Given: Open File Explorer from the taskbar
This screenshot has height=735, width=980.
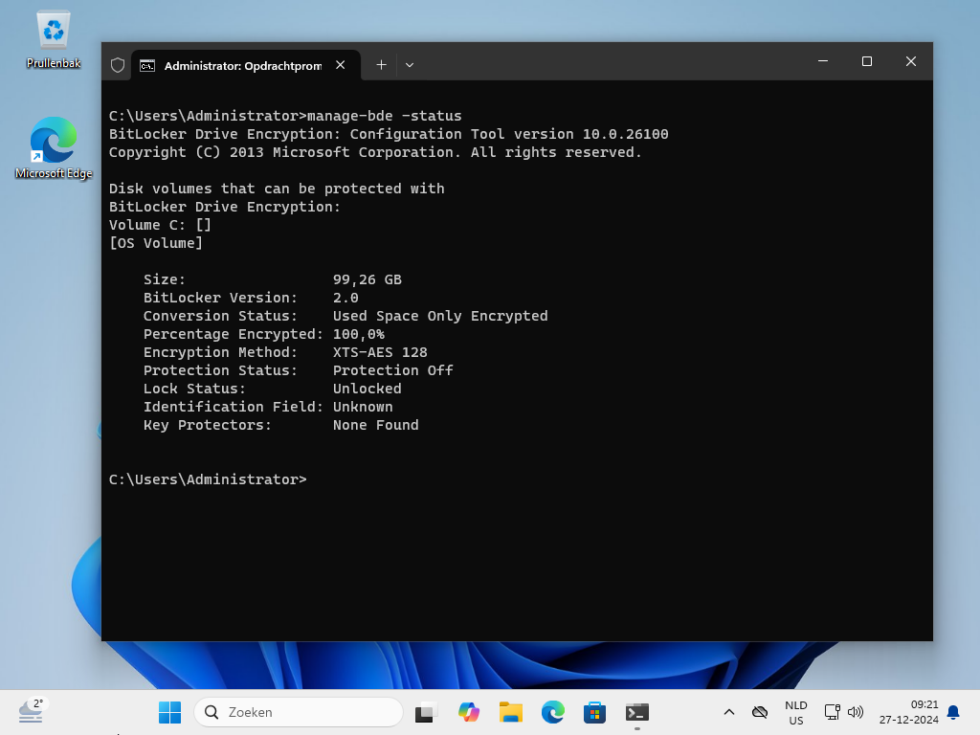Looking at the screenshot, I should 510,712.
